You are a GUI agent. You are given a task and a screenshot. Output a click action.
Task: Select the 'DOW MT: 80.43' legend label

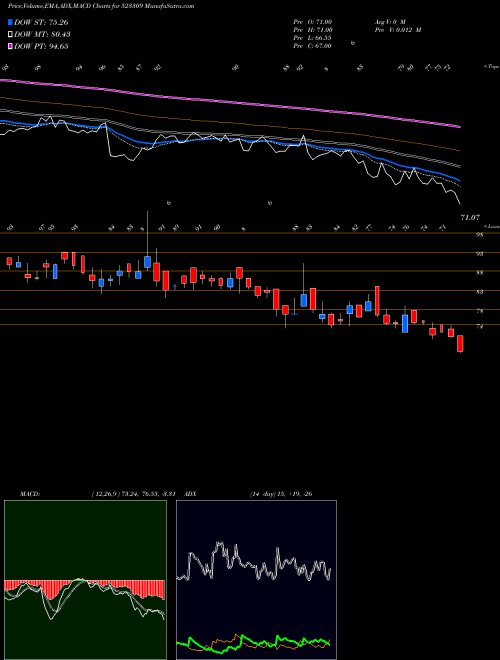point(42,35)
